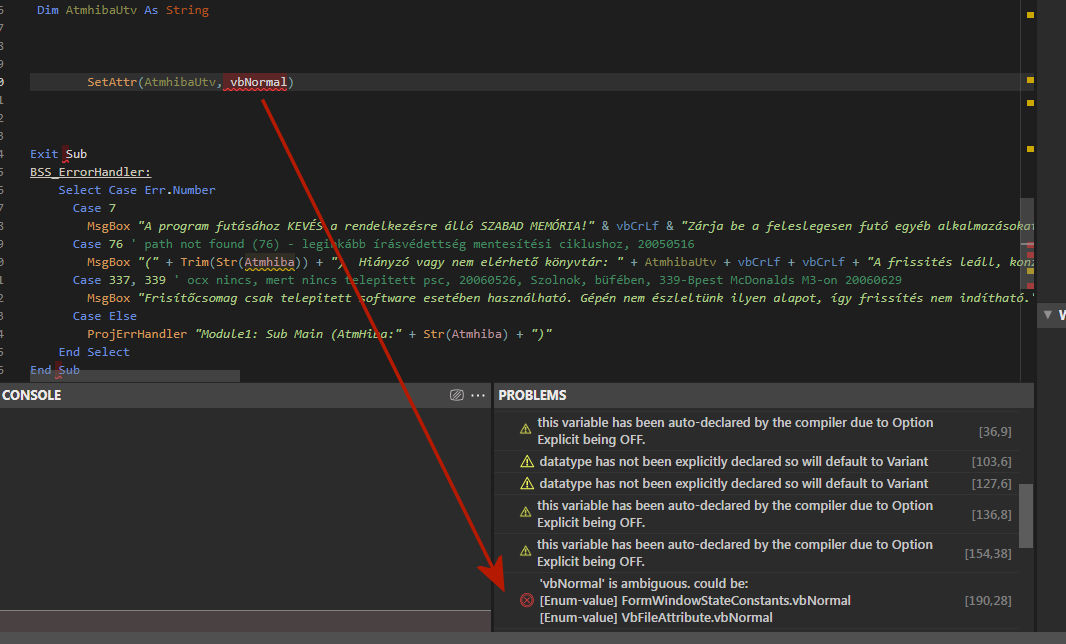Click the End Select statement
This screenshot has width=1066, height=644.
click(94, 352)
